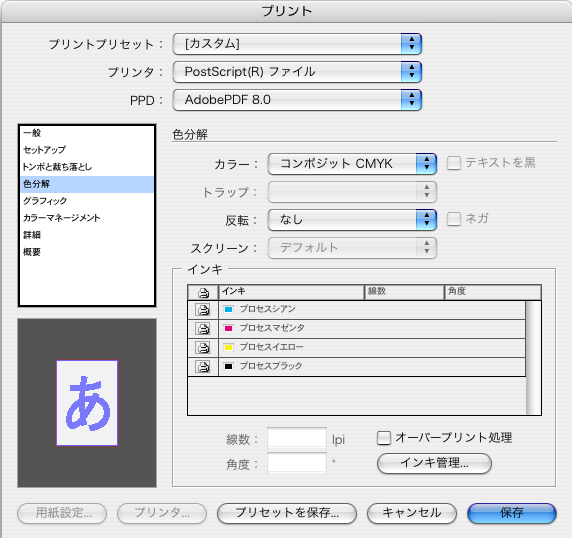Open the PPD dropdown showing AdobePDF 8.0
This screenshot has width=572, height=538.
[x=297, y=100]
